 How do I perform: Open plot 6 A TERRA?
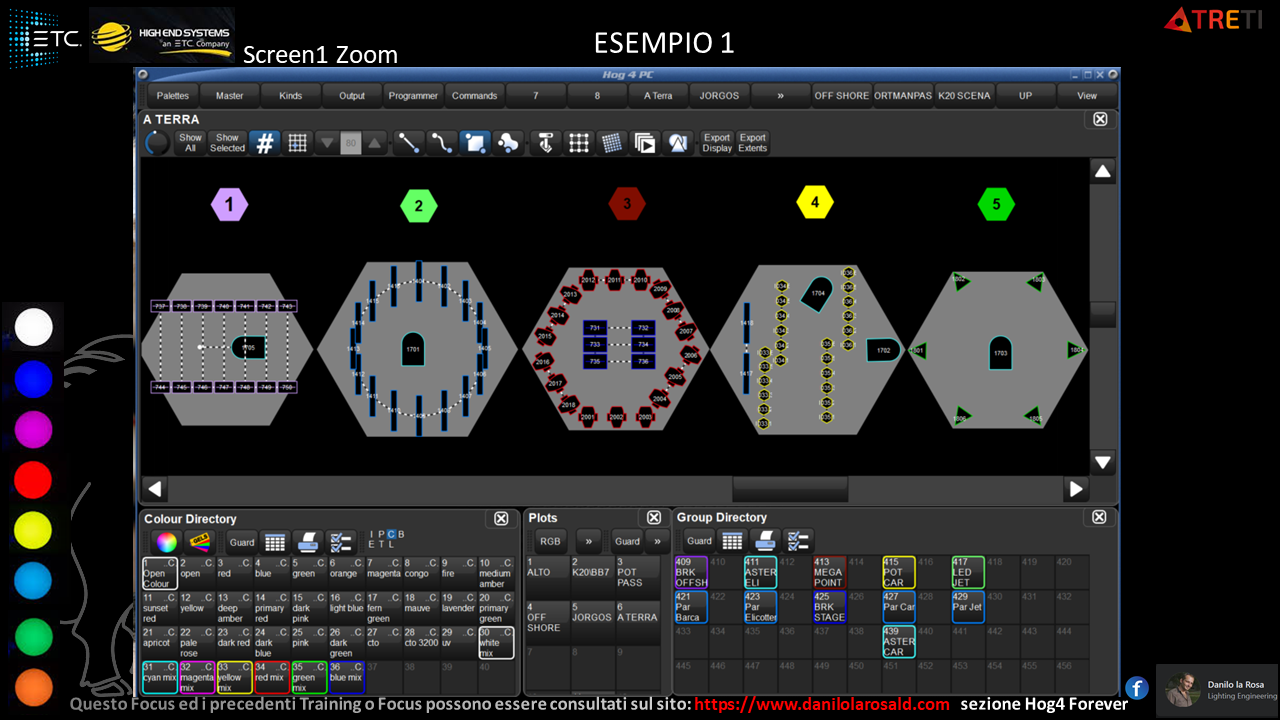tap(637, 622)
